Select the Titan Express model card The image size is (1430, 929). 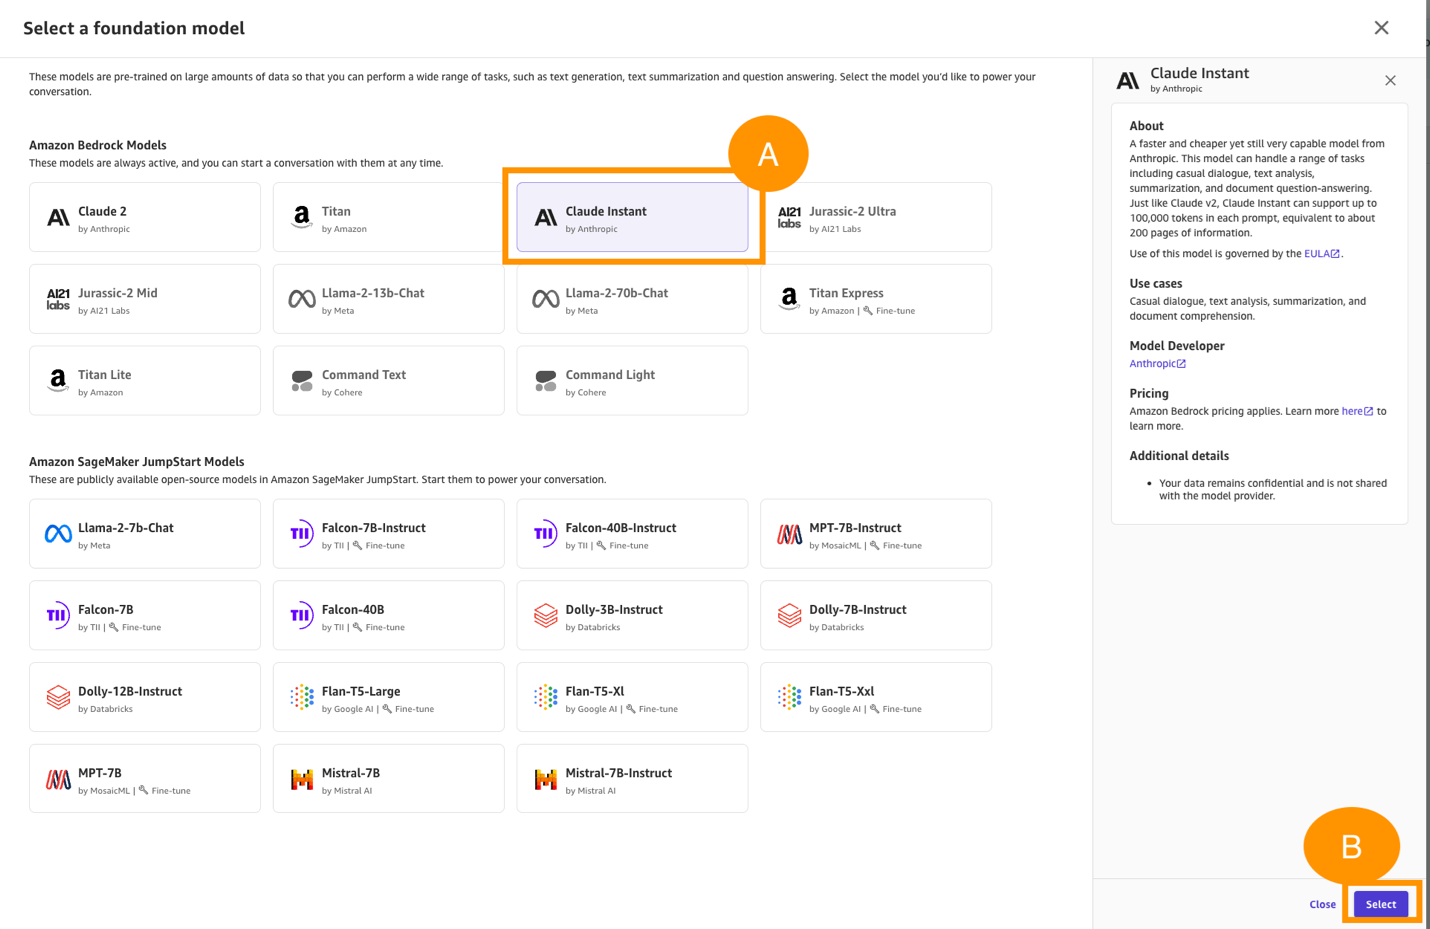pos(875,299)
